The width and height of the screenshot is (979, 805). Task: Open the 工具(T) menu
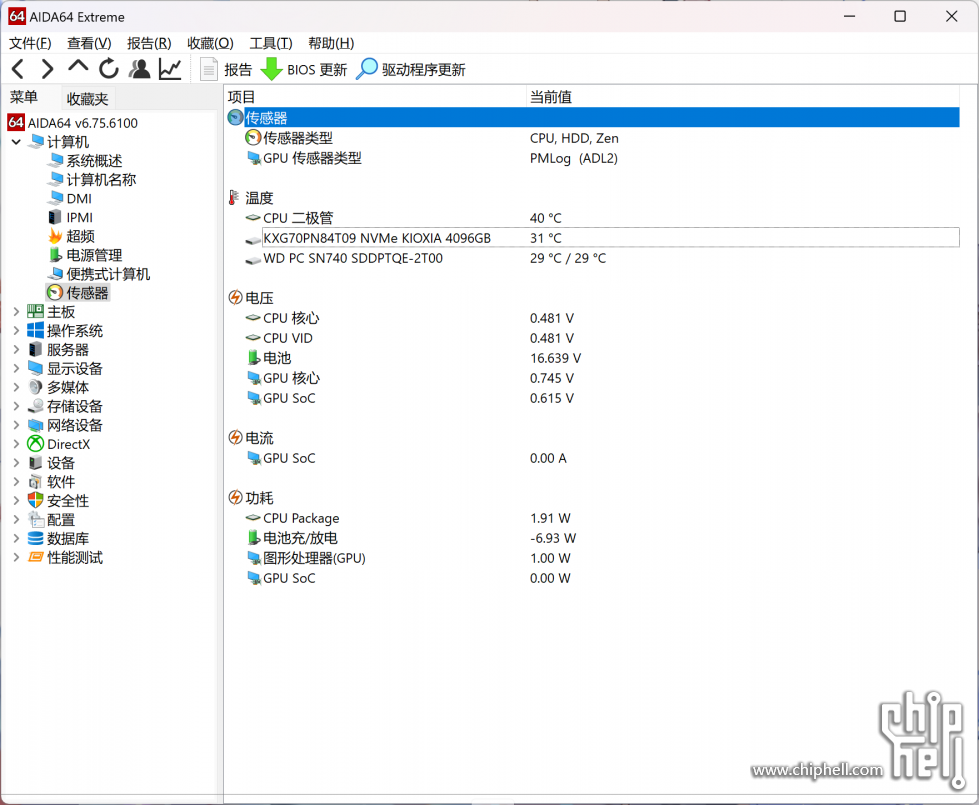click(271, 43)
